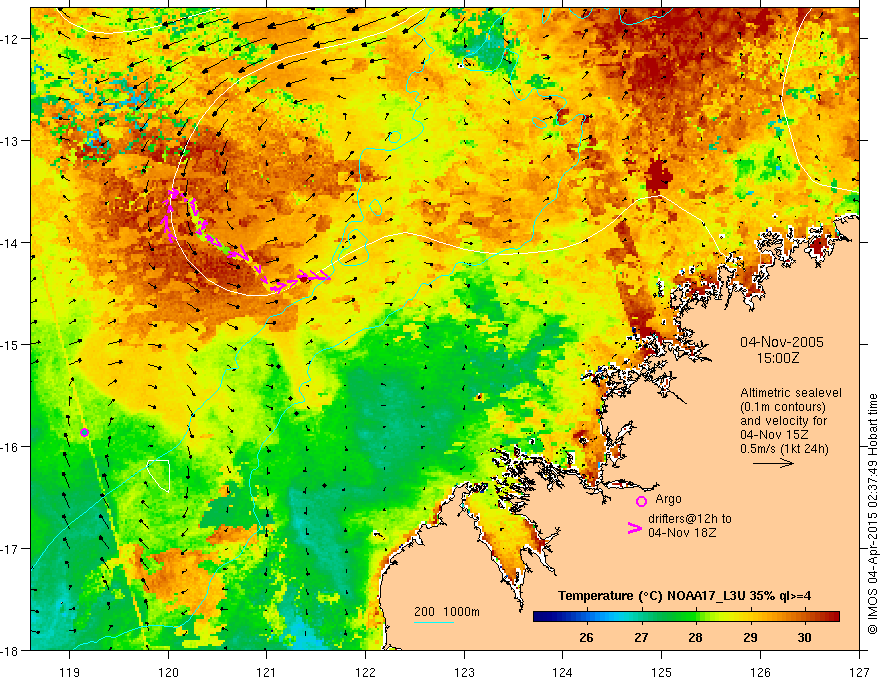
Task: Click the colorbar tick label 27
Action: click(x=641, y=637)
